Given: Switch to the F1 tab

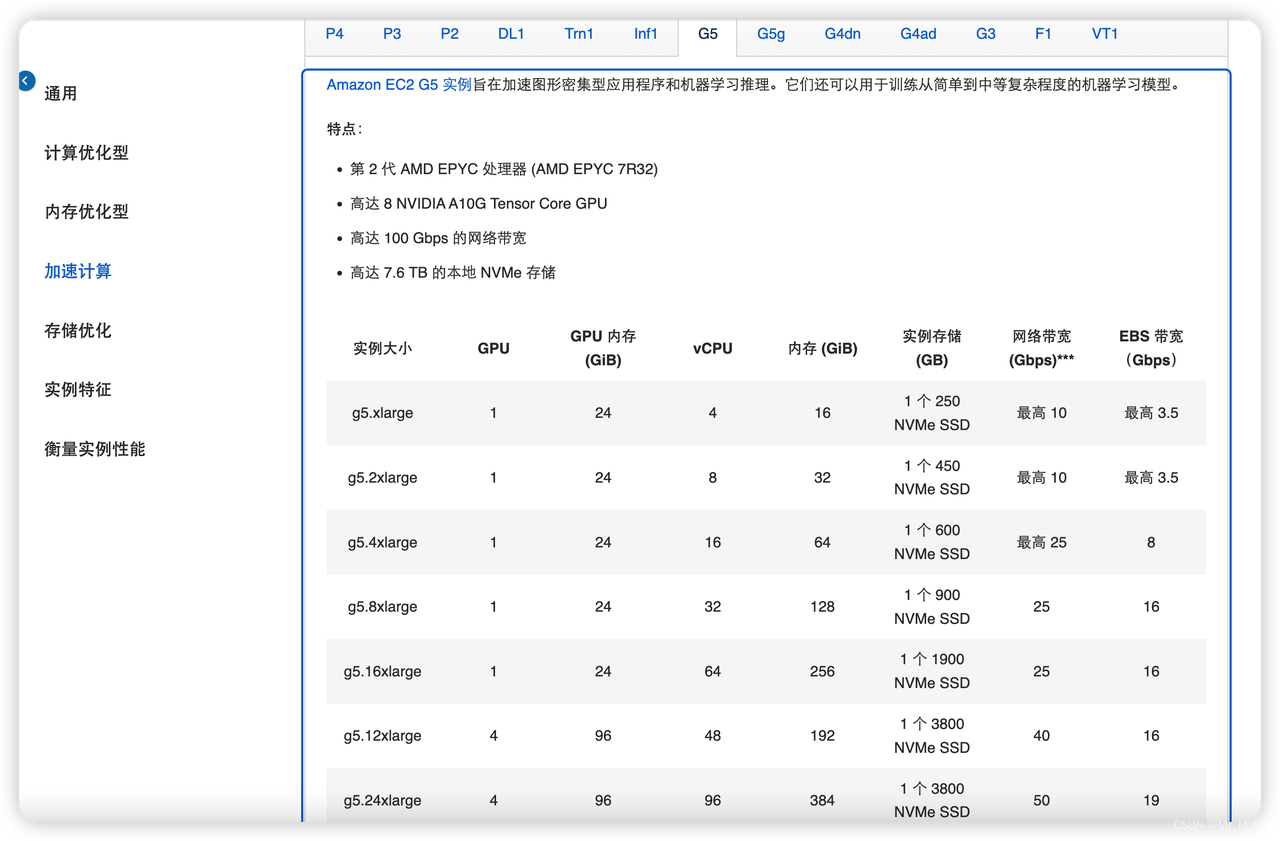Looking at the screenshot, I should click(x=1043, y=34).
